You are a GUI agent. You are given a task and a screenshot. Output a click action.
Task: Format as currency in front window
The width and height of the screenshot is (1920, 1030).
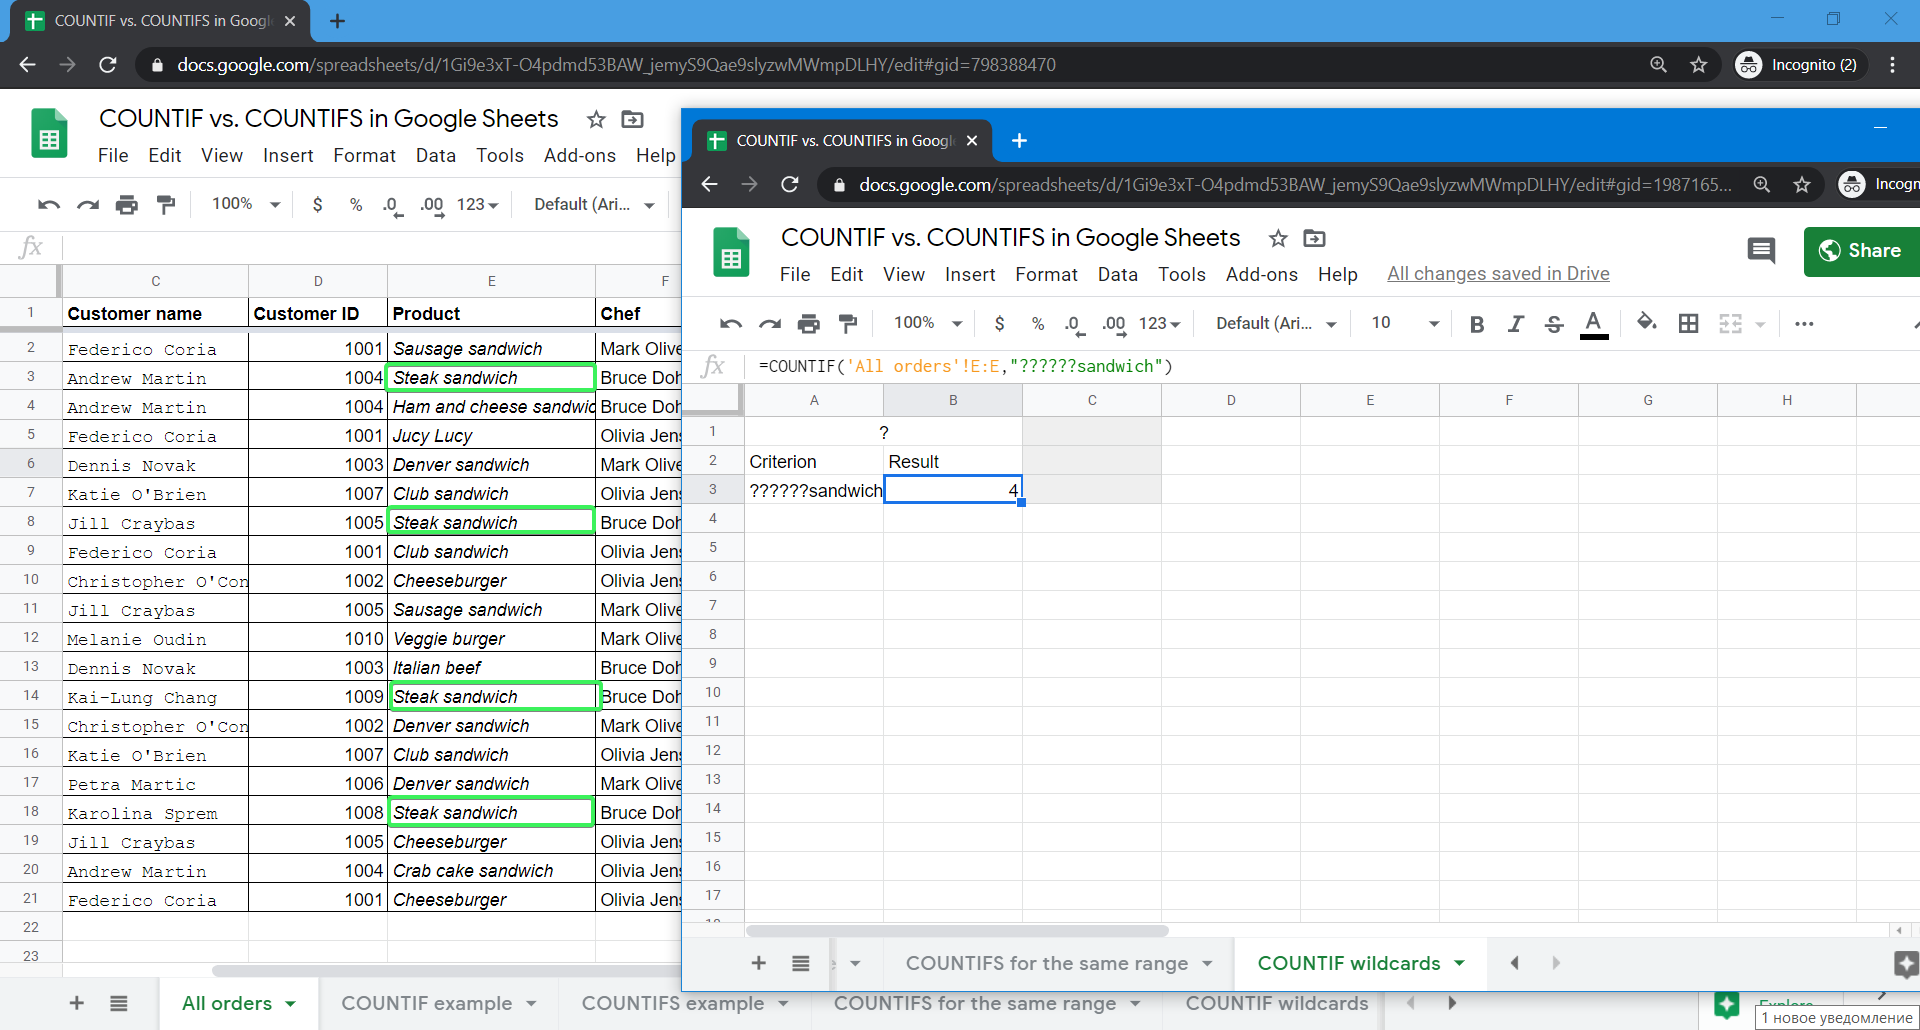coord(999,323)
